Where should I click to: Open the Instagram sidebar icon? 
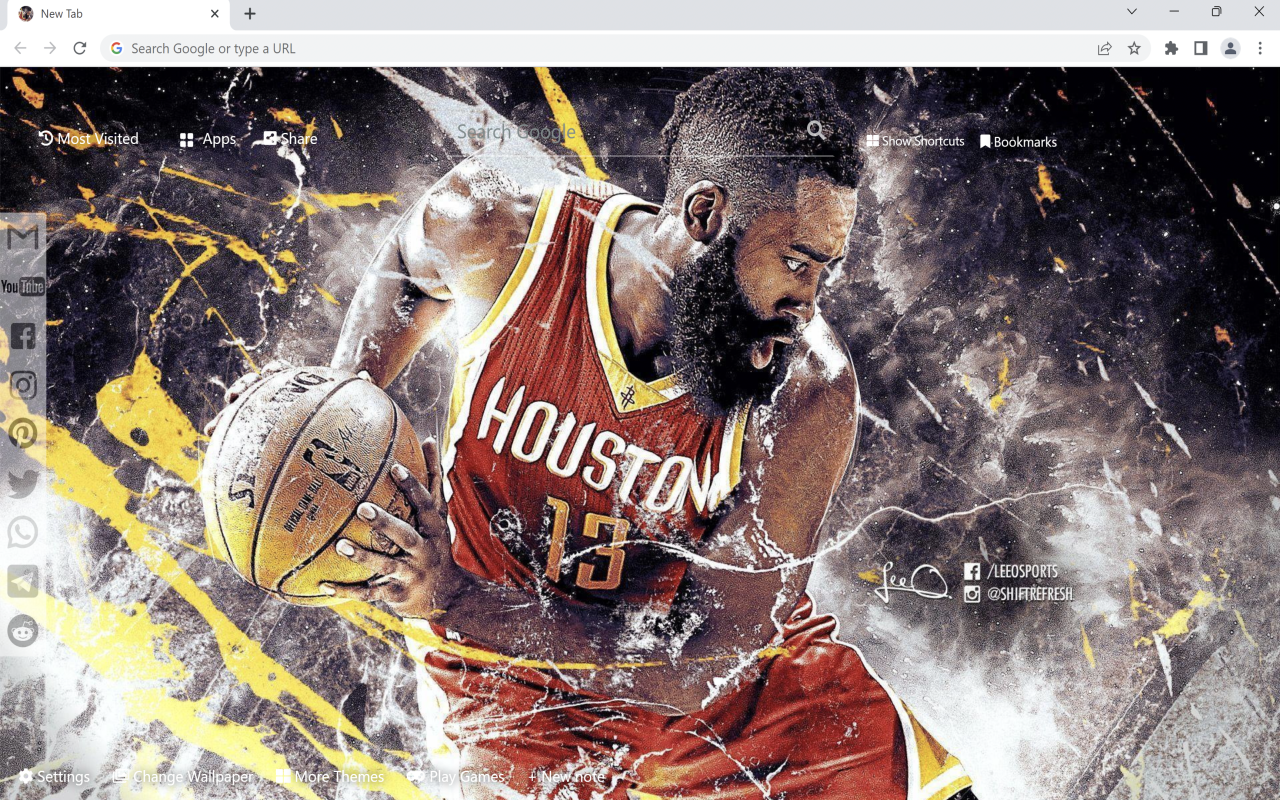(x=22, y=385)
